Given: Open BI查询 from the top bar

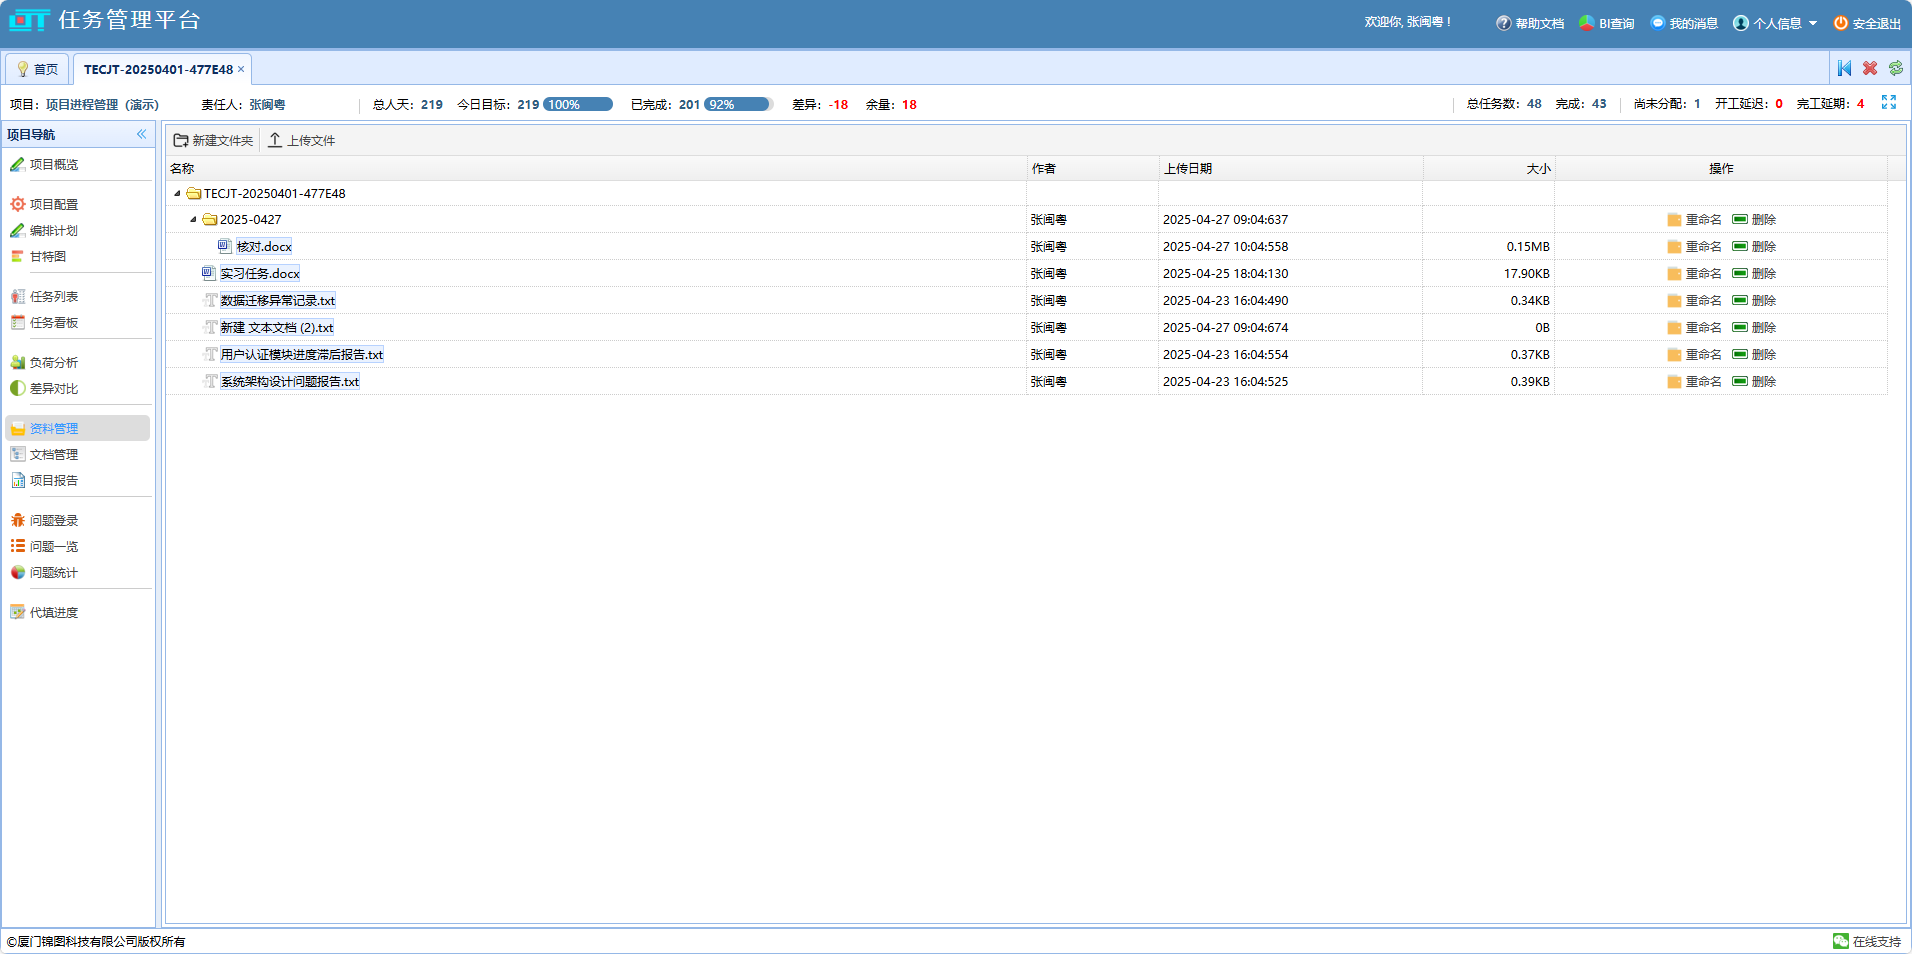Looking at the screenshot, I should coord(1607,23).
